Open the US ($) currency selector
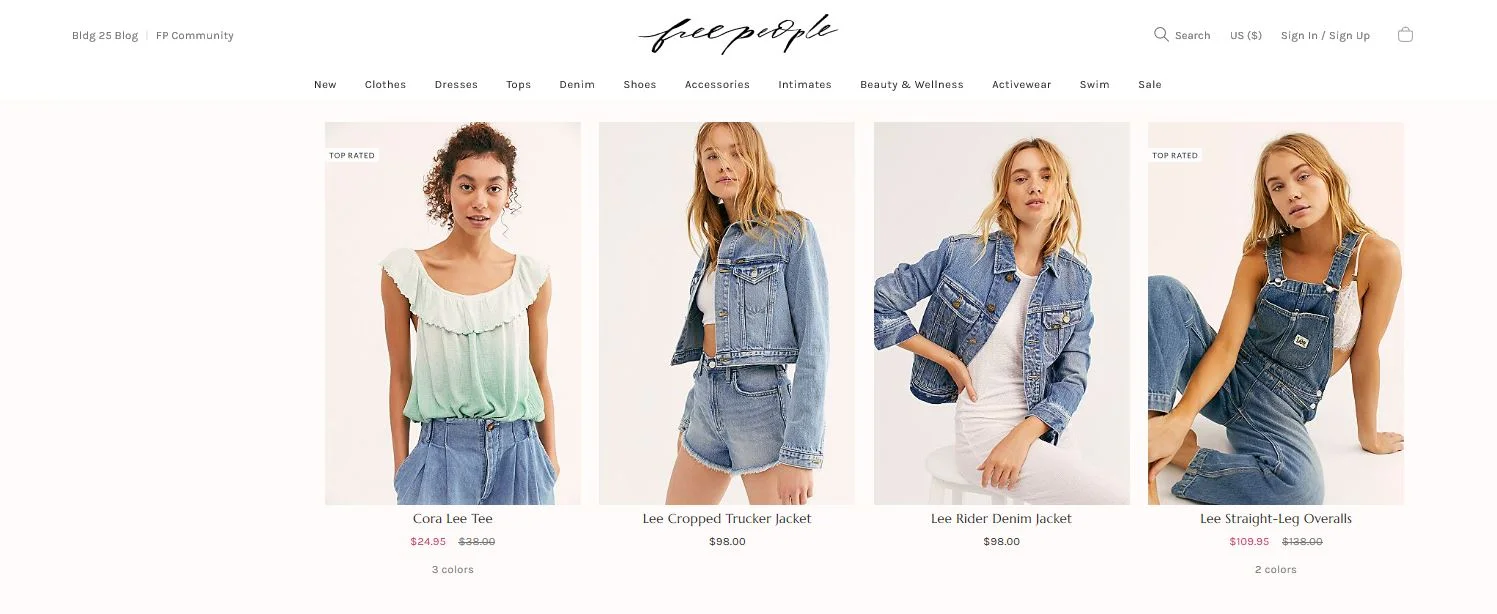 coord(1246,35)
